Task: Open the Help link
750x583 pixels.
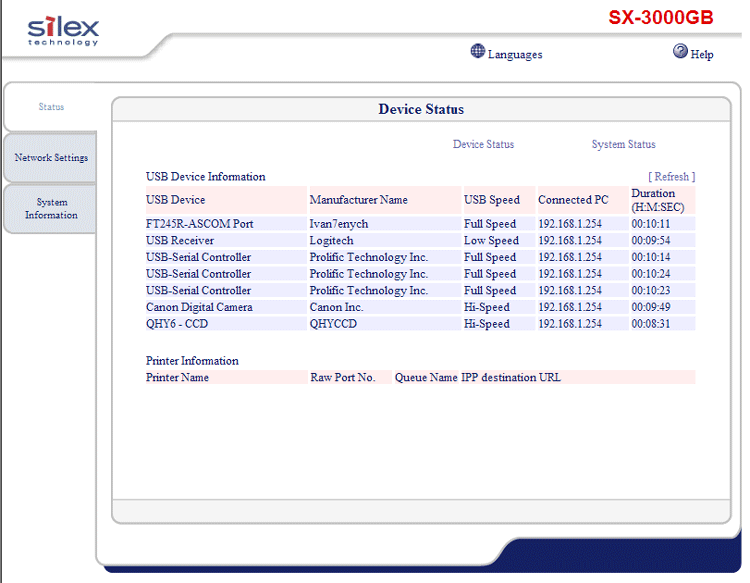Action: [702, 55]
